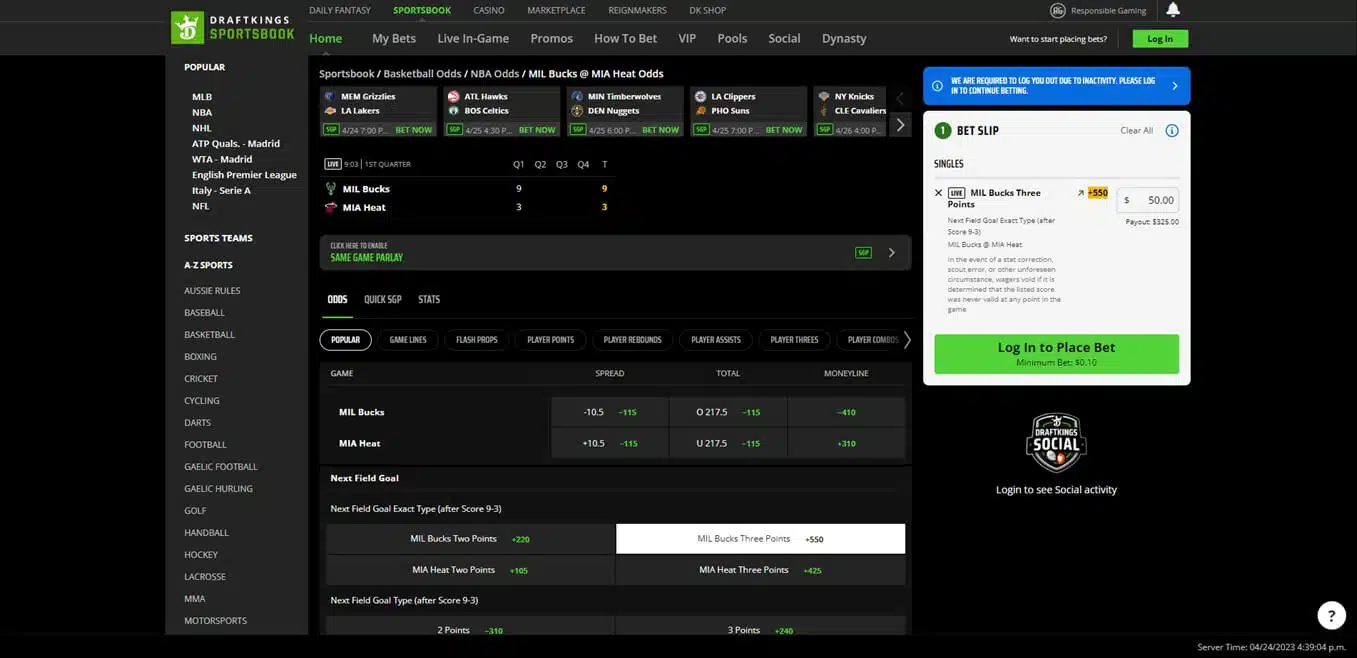Show more market filters with the right arrow

pyautogui.click(x=907, y=340)
